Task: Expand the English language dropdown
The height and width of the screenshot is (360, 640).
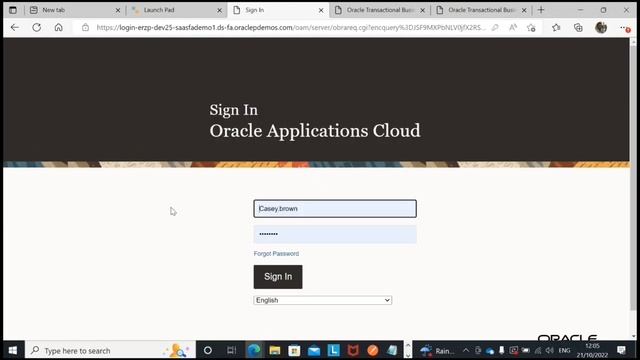Action: pyautogui.click(x=322, y=300)
